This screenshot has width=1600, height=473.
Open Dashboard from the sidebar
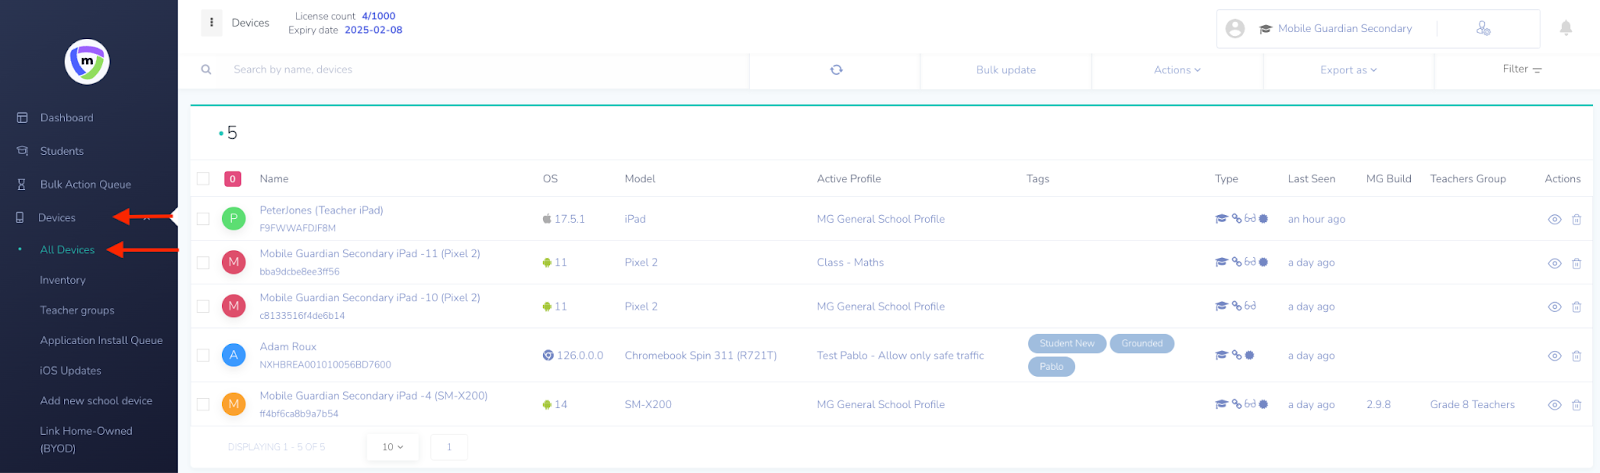click(x=66, y=118)
